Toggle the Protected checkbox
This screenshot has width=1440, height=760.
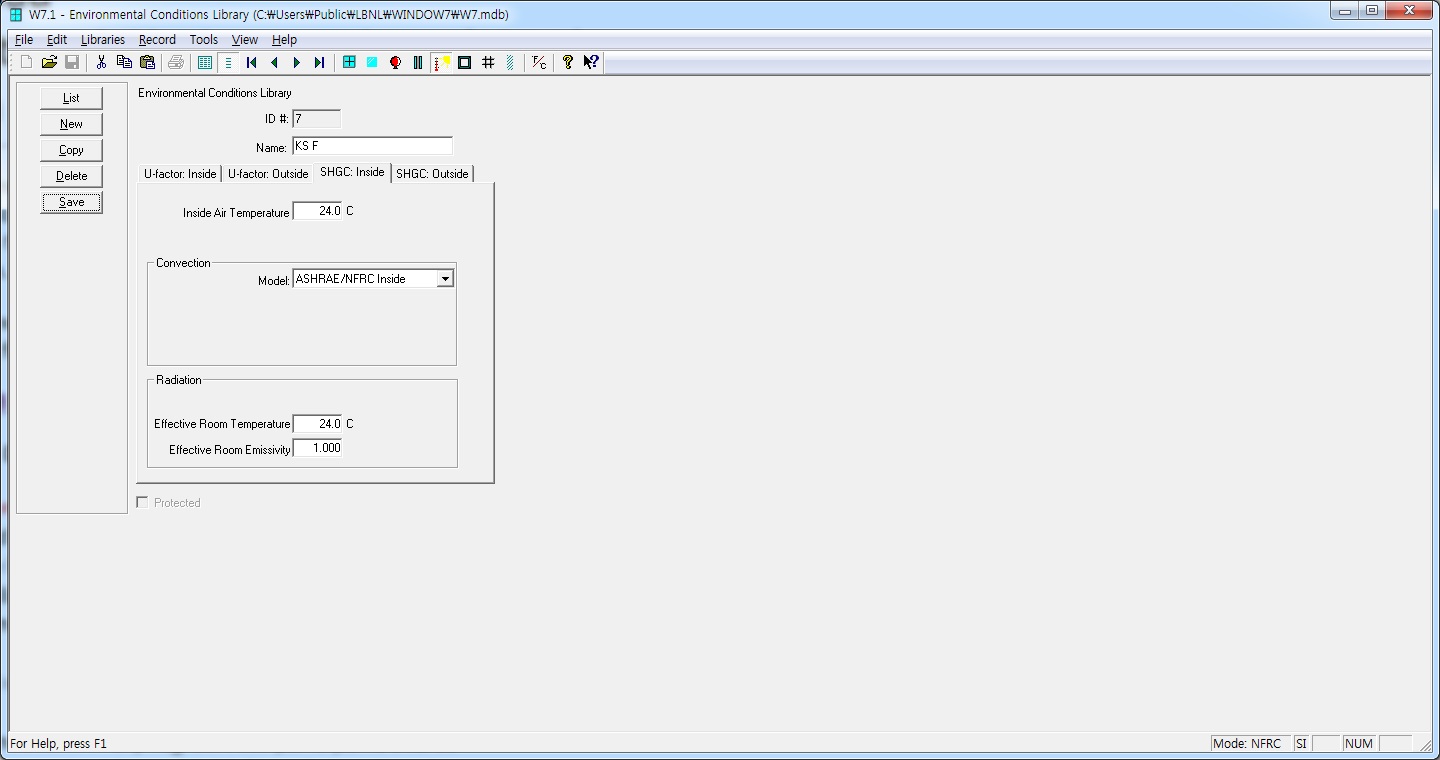(x=142, y=503)
